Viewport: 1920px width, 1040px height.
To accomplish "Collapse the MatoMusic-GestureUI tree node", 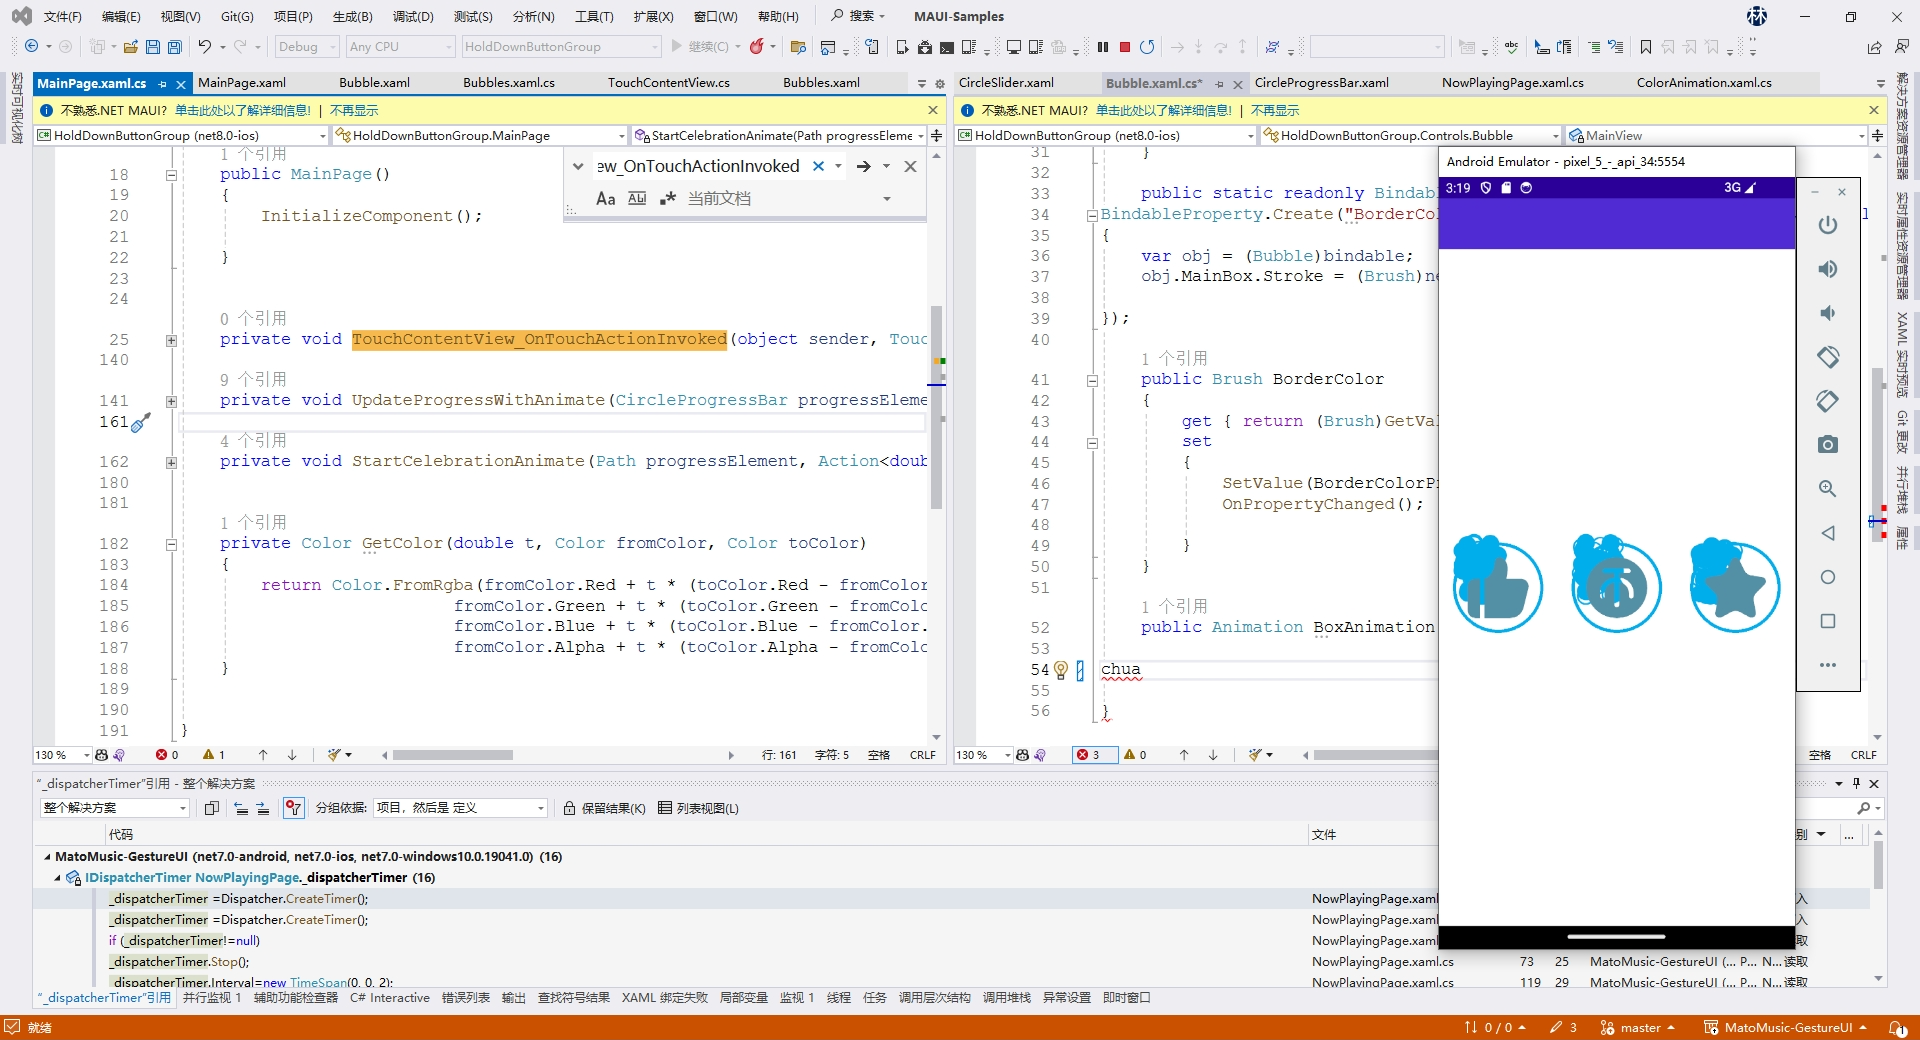I will (47, 857).
